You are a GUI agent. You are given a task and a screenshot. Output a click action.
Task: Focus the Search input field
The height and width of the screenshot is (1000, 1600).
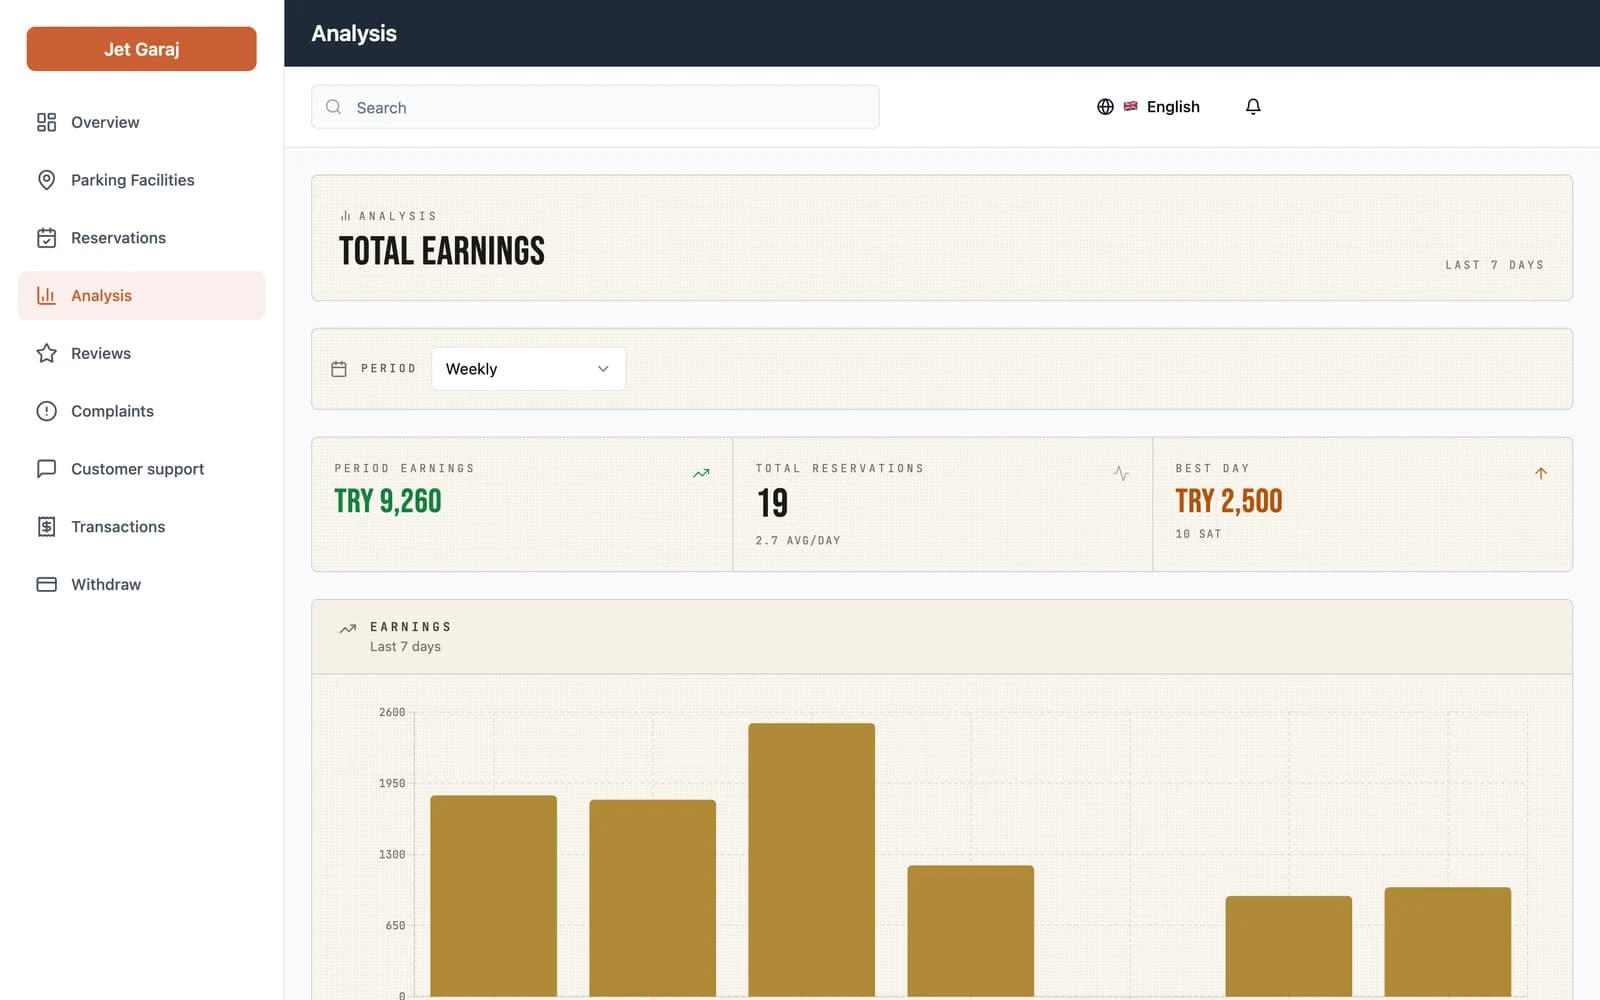tap(595, 107)
